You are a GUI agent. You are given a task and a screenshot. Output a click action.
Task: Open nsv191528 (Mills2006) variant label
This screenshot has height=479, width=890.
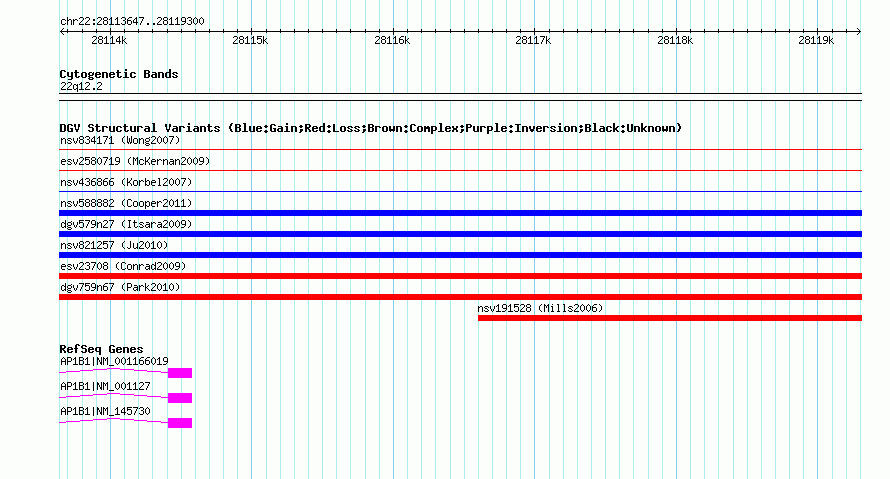tap(540, 308)
